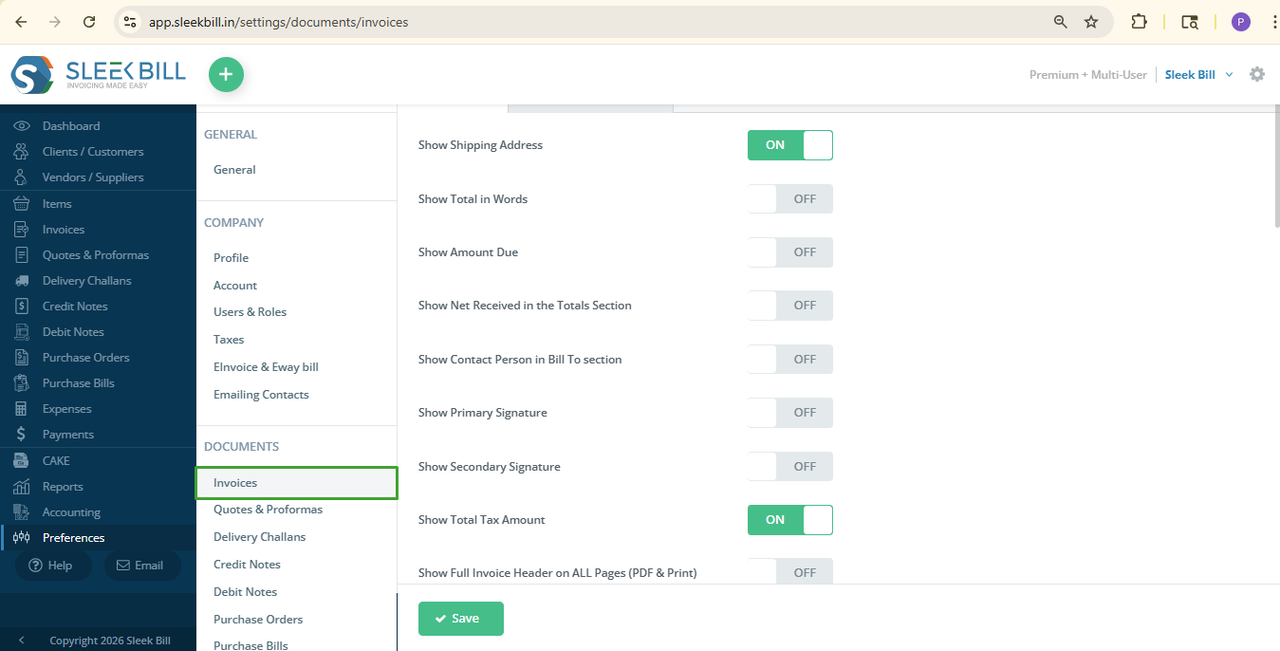The width and height of the screenshot is (1280, 651).
Task: Click the browser zoom magnifier icon
Action: [1061, 22]
